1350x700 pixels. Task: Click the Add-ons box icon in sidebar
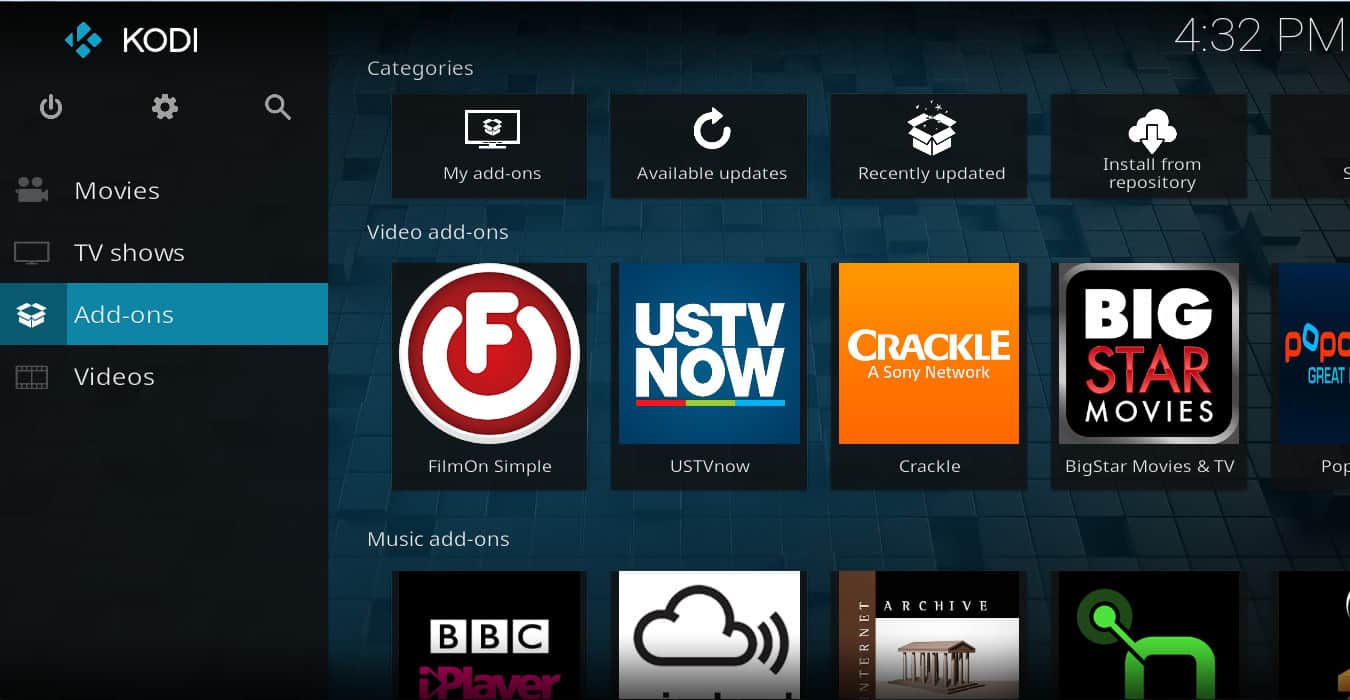click(x=32, y=315)
